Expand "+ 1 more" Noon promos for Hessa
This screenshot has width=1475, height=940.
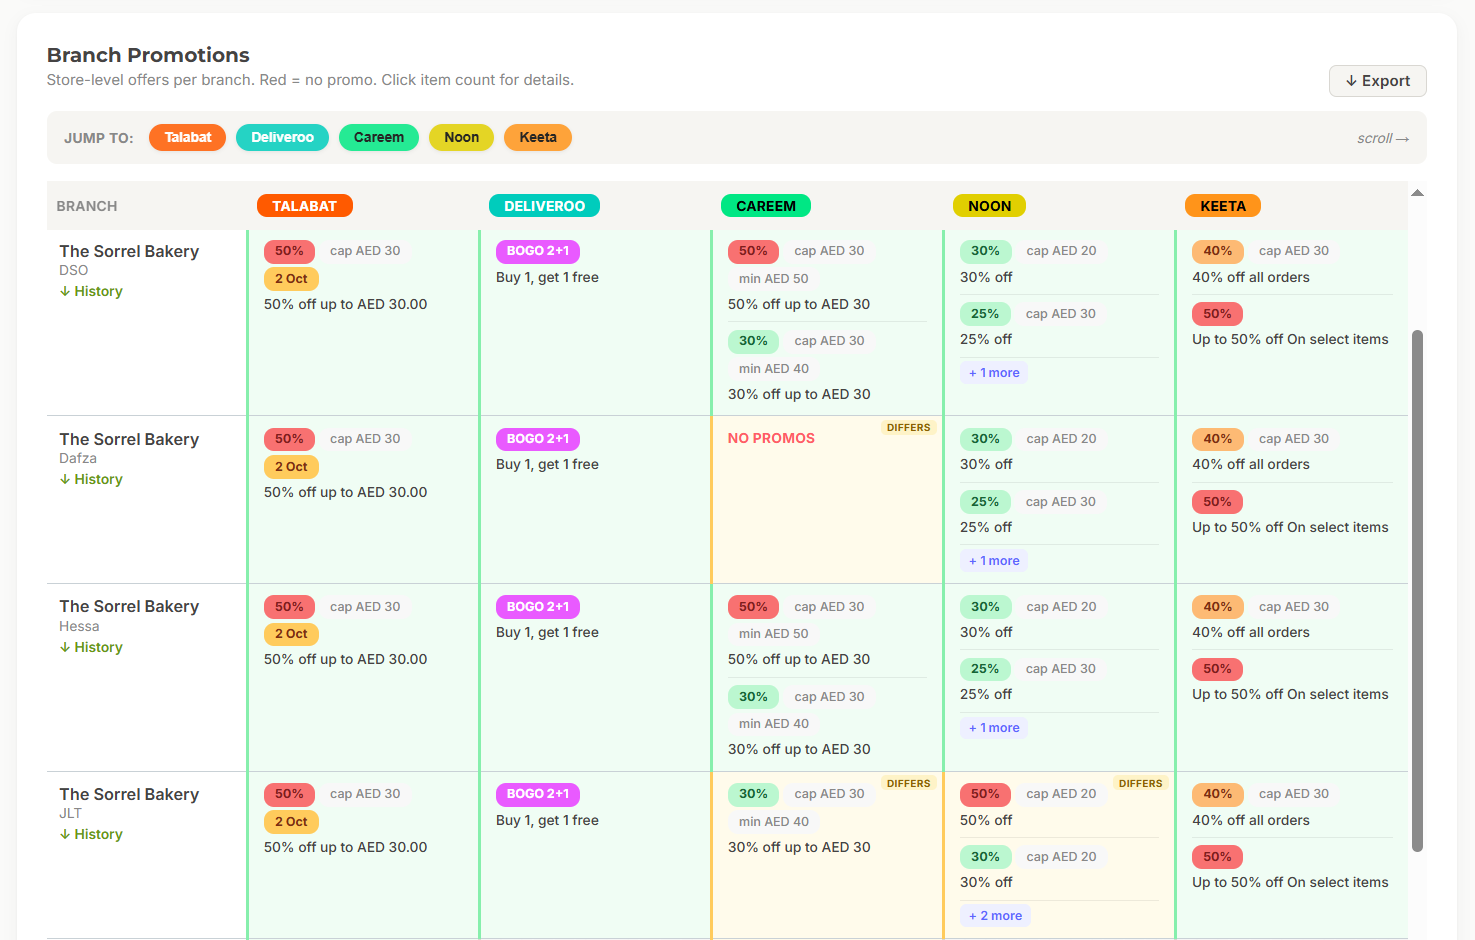pyautogui.click(x=994, y=728)
